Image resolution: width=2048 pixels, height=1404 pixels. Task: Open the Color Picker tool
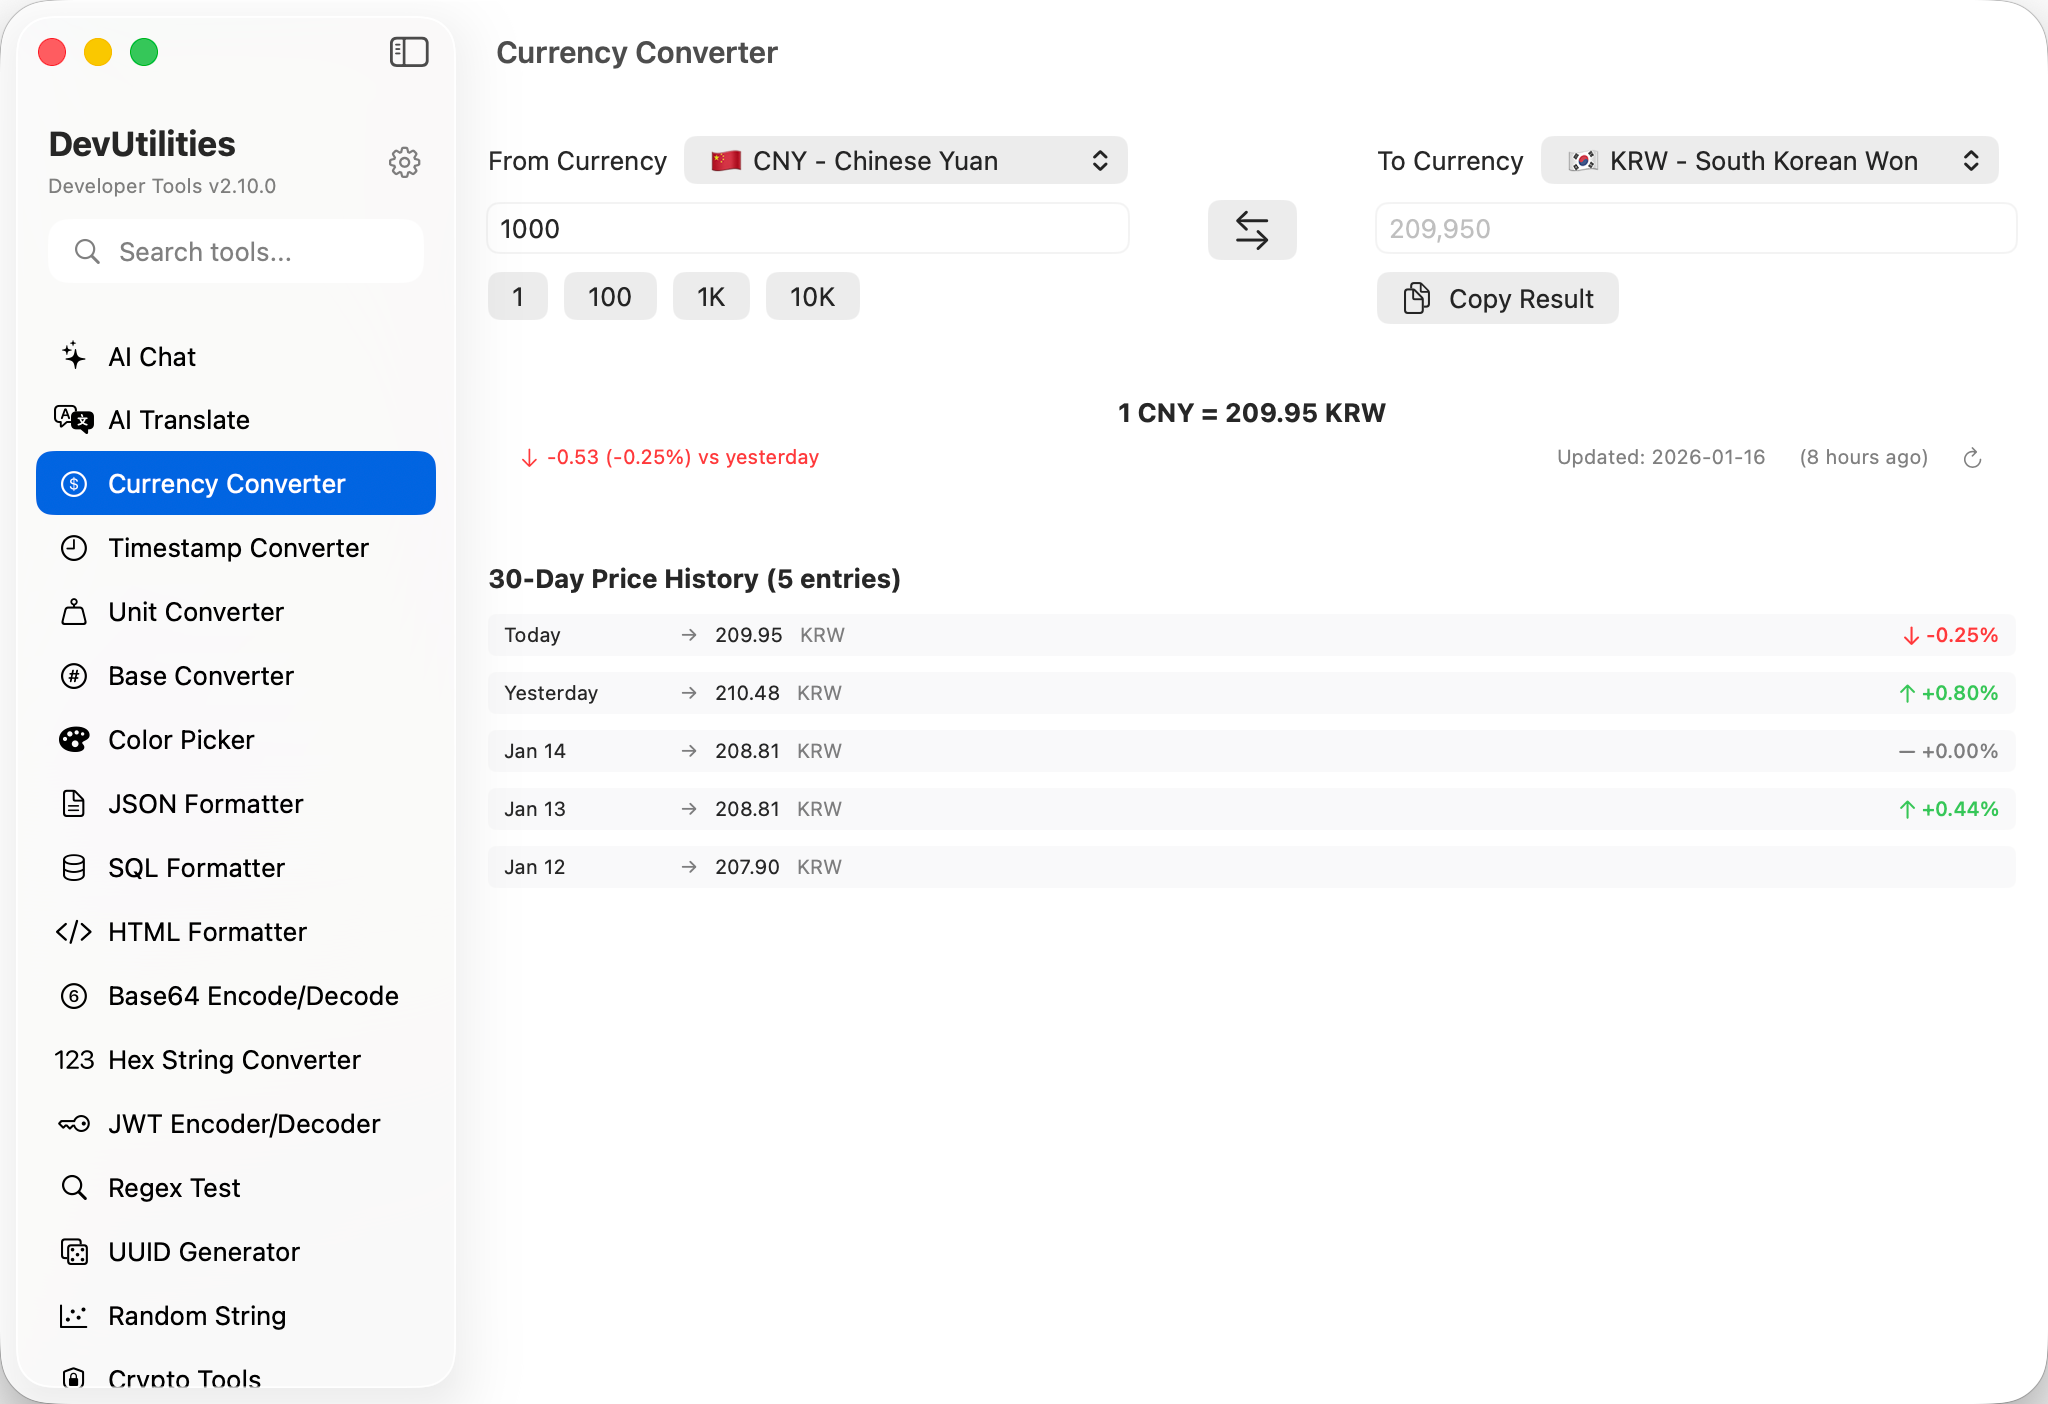[180, 739]
